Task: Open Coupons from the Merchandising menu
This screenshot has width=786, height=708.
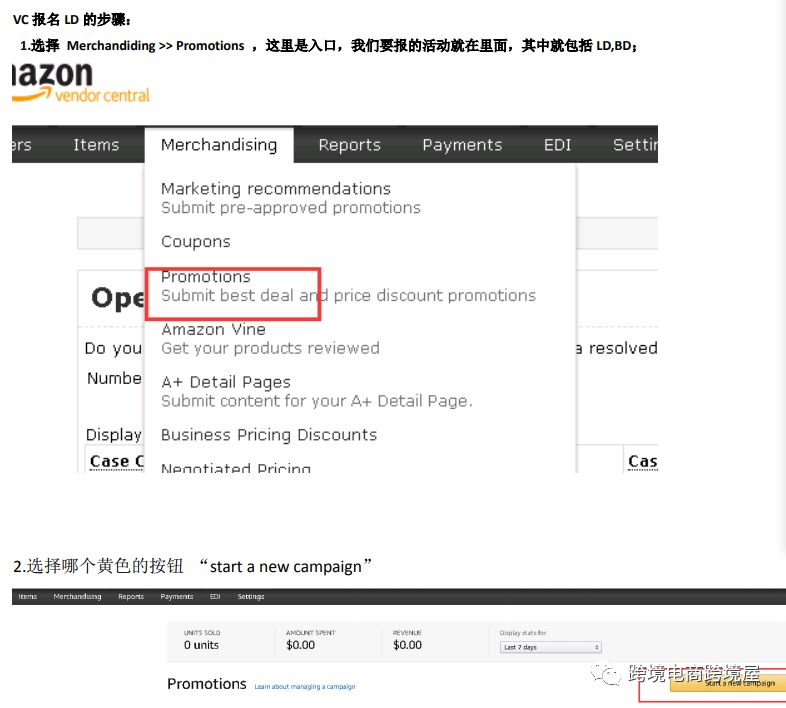Action: pos(195,242)
